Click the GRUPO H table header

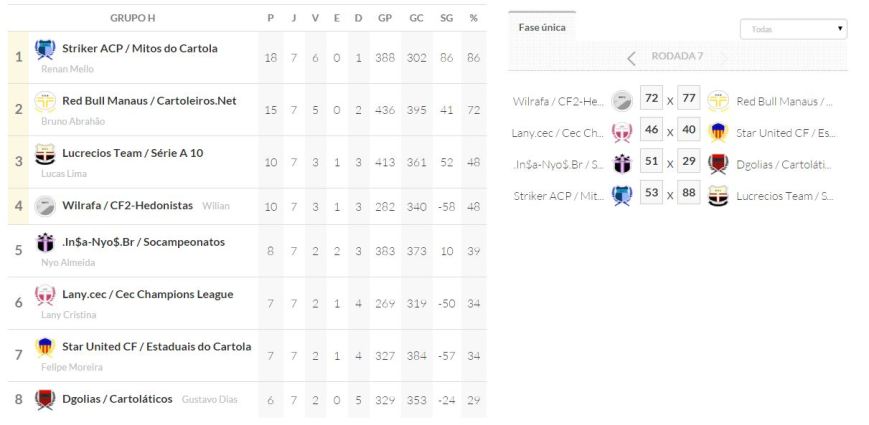pos(132,18)
